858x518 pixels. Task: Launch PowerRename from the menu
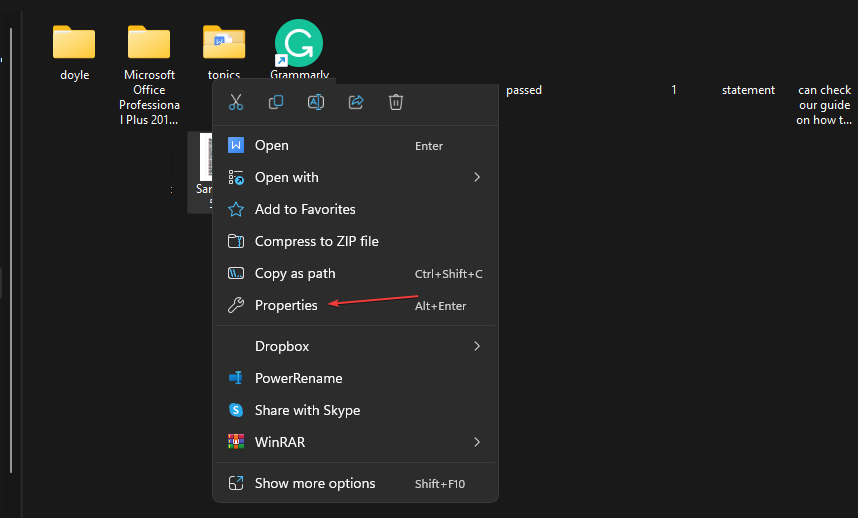click(298, 378)
